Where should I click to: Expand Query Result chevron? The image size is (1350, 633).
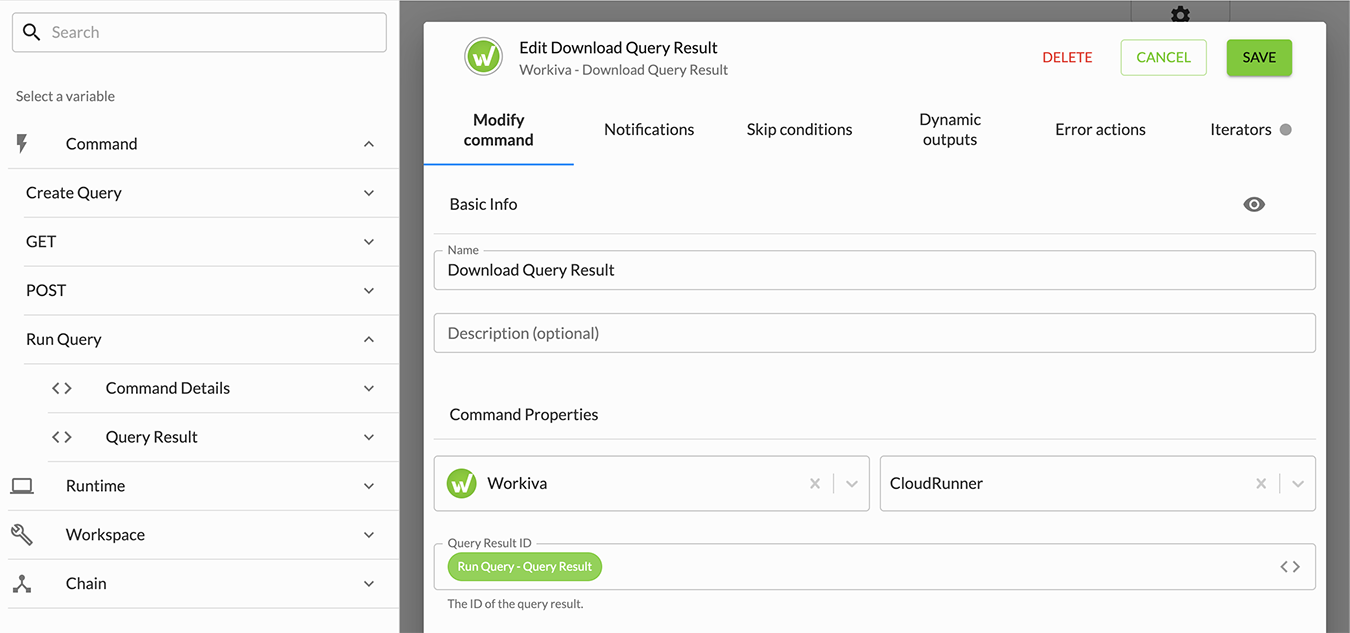pyautogui.click(x=369, y=437)
